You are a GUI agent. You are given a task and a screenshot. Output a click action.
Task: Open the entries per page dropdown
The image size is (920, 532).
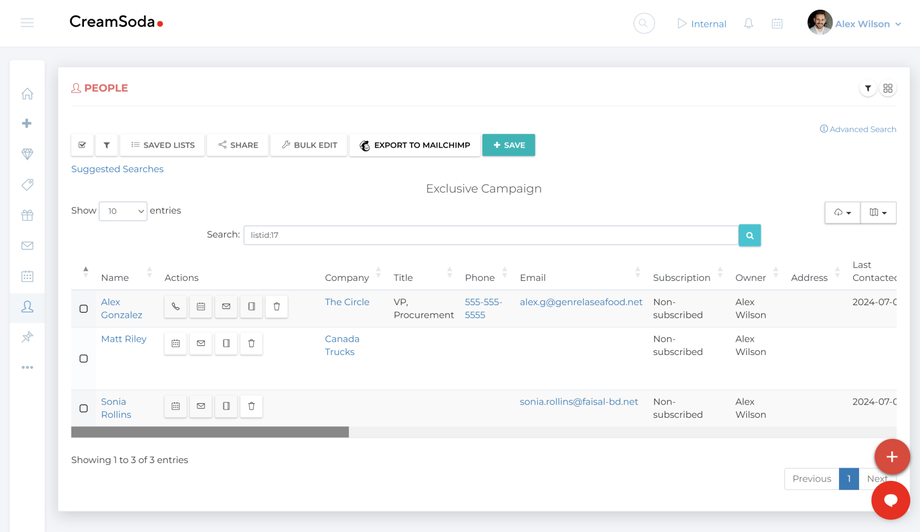point(123,211)
